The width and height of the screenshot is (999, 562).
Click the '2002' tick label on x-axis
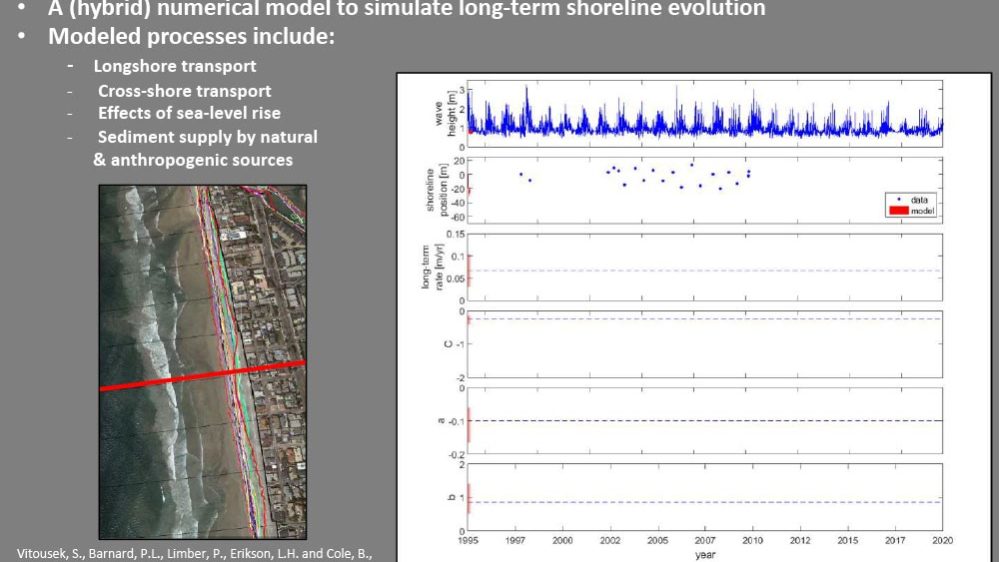pos(610,540)
